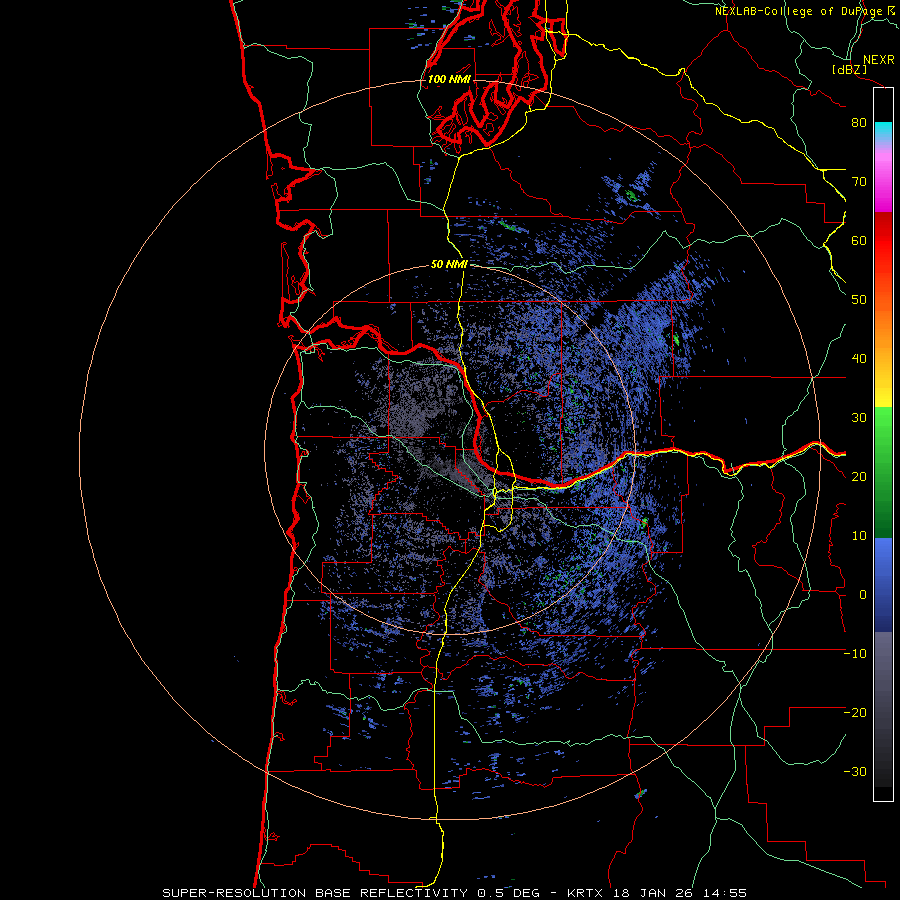900x900 pixels.
Task: Click the 14:55 timestamp
Action: point(723,893)
